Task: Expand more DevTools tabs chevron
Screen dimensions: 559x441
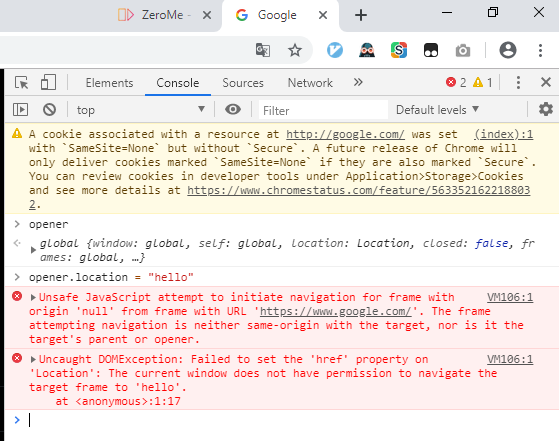Action: [x=358, y=82]
